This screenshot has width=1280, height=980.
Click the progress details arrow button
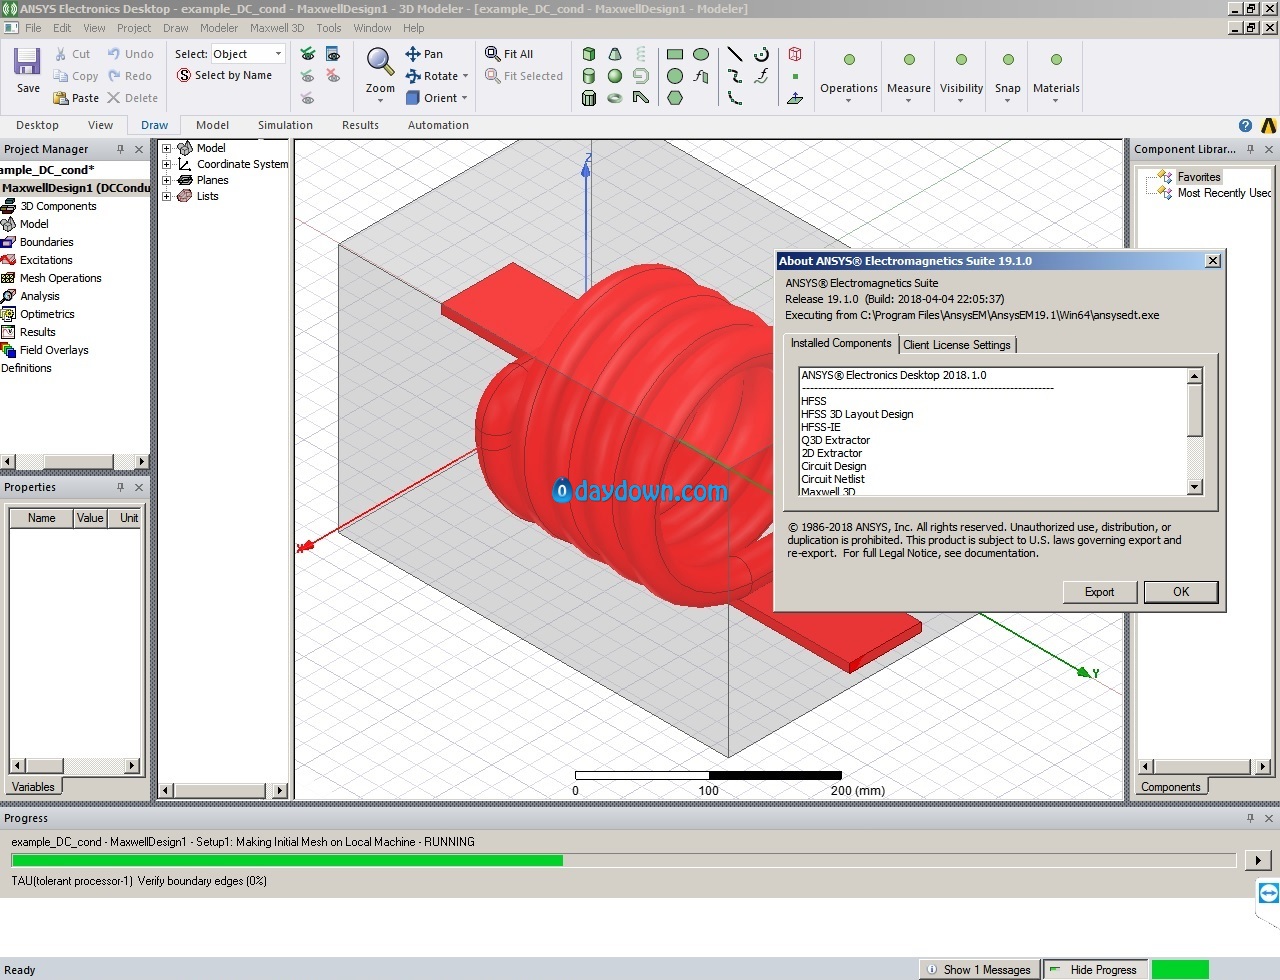(x=1258, y=860)
